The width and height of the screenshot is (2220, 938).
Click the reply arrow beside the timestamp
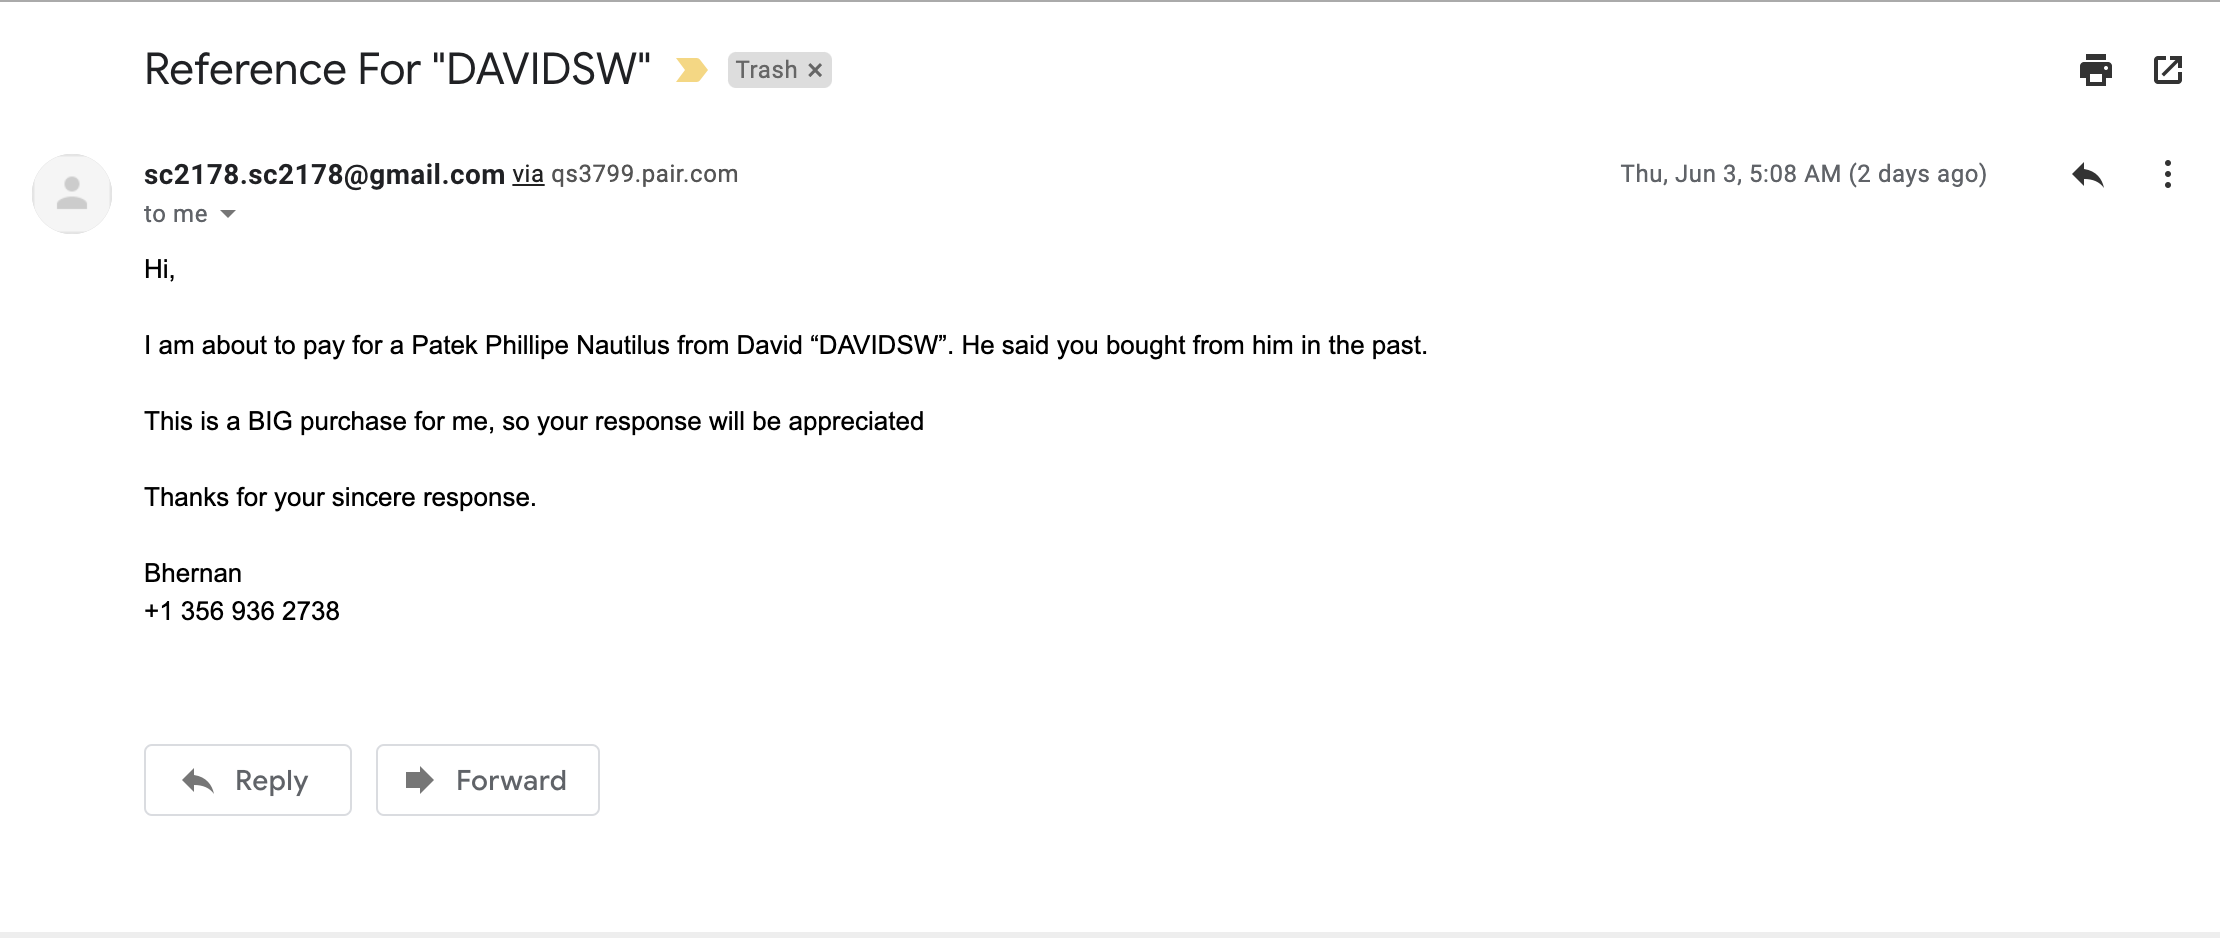coord(2087,175)
